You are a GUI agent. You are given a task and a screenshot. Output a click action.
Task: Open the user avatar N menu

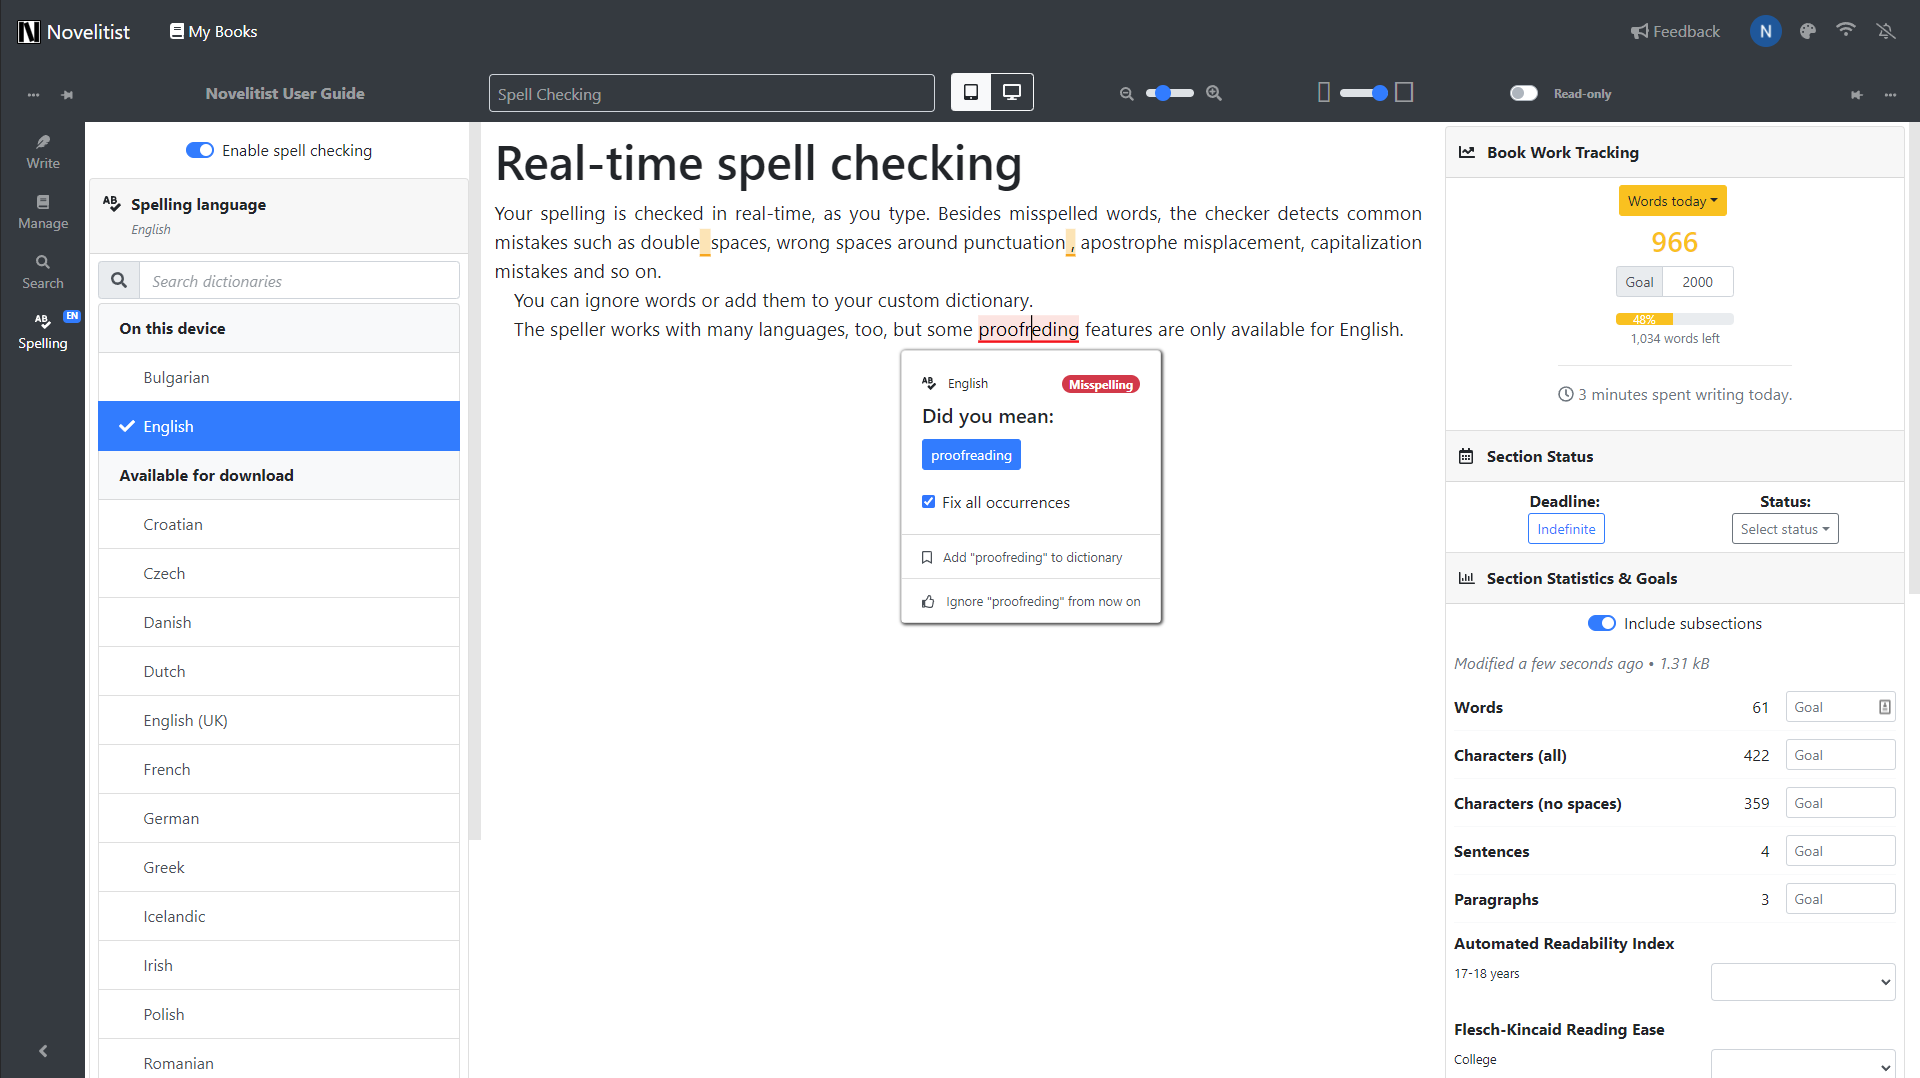tap(1765, 32)
